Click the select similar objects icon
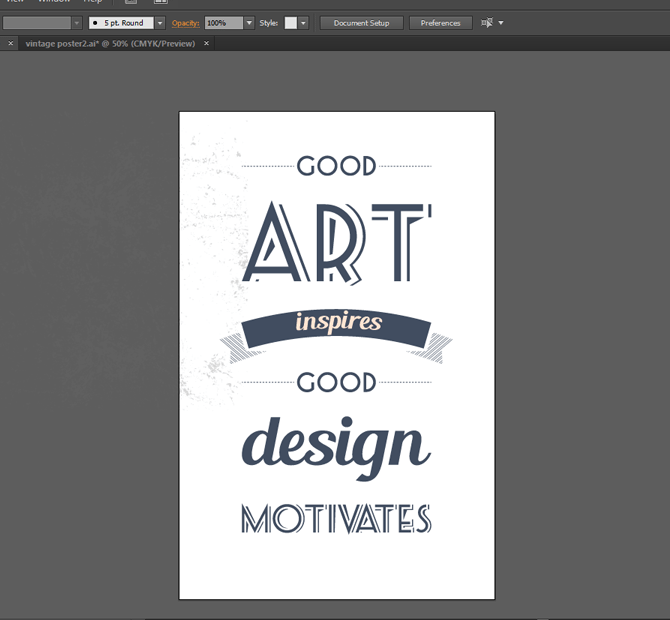This screenshot has height=620, width=670. 486,22
